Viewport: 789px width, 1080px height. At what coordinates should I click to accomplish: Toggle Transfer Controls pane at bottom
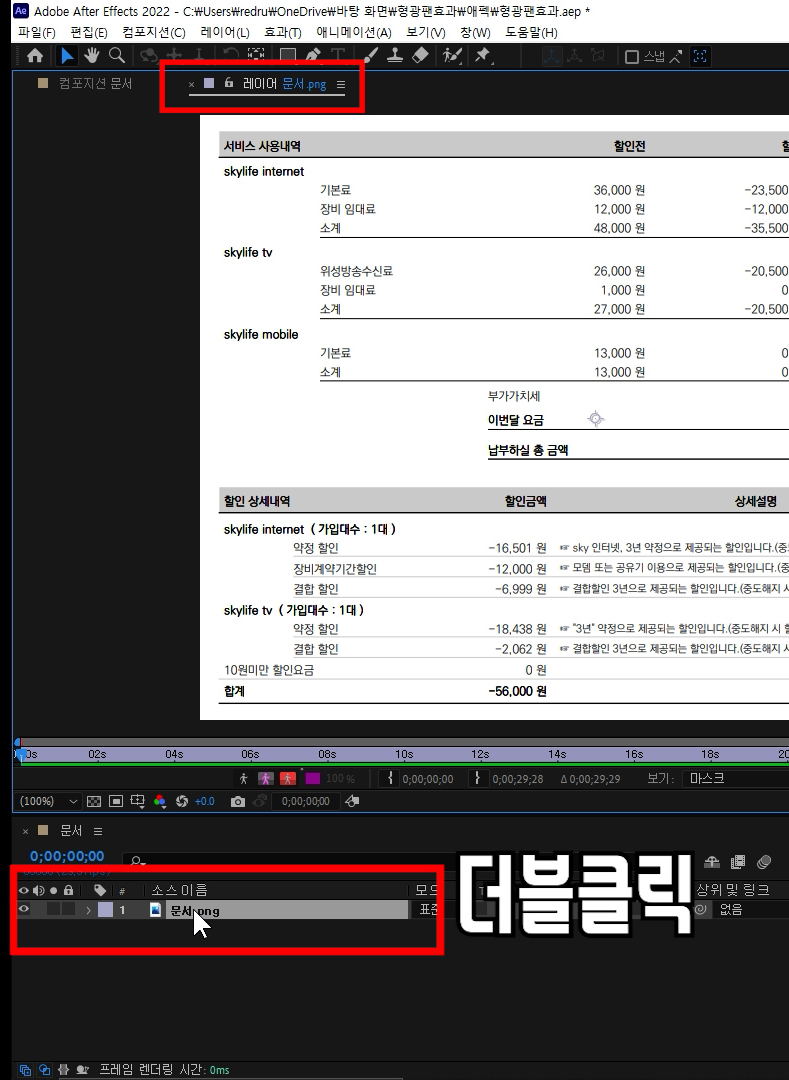click(45, 1070)
